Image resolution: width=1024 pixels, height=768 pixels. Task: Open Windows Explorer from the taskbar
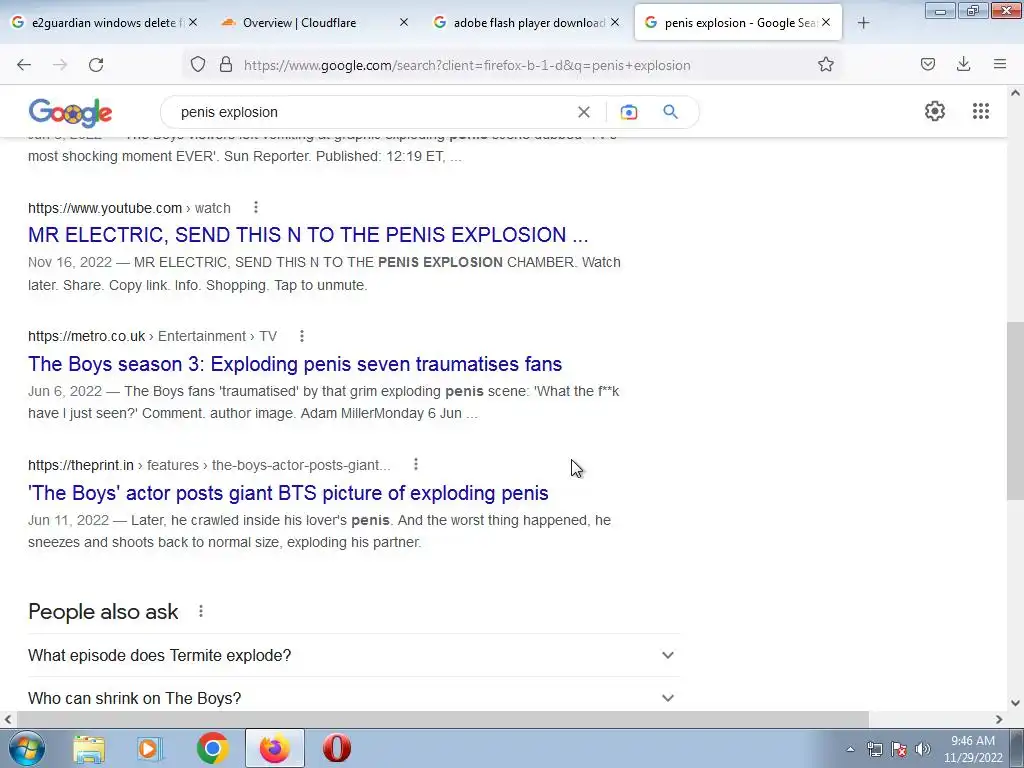89,749
